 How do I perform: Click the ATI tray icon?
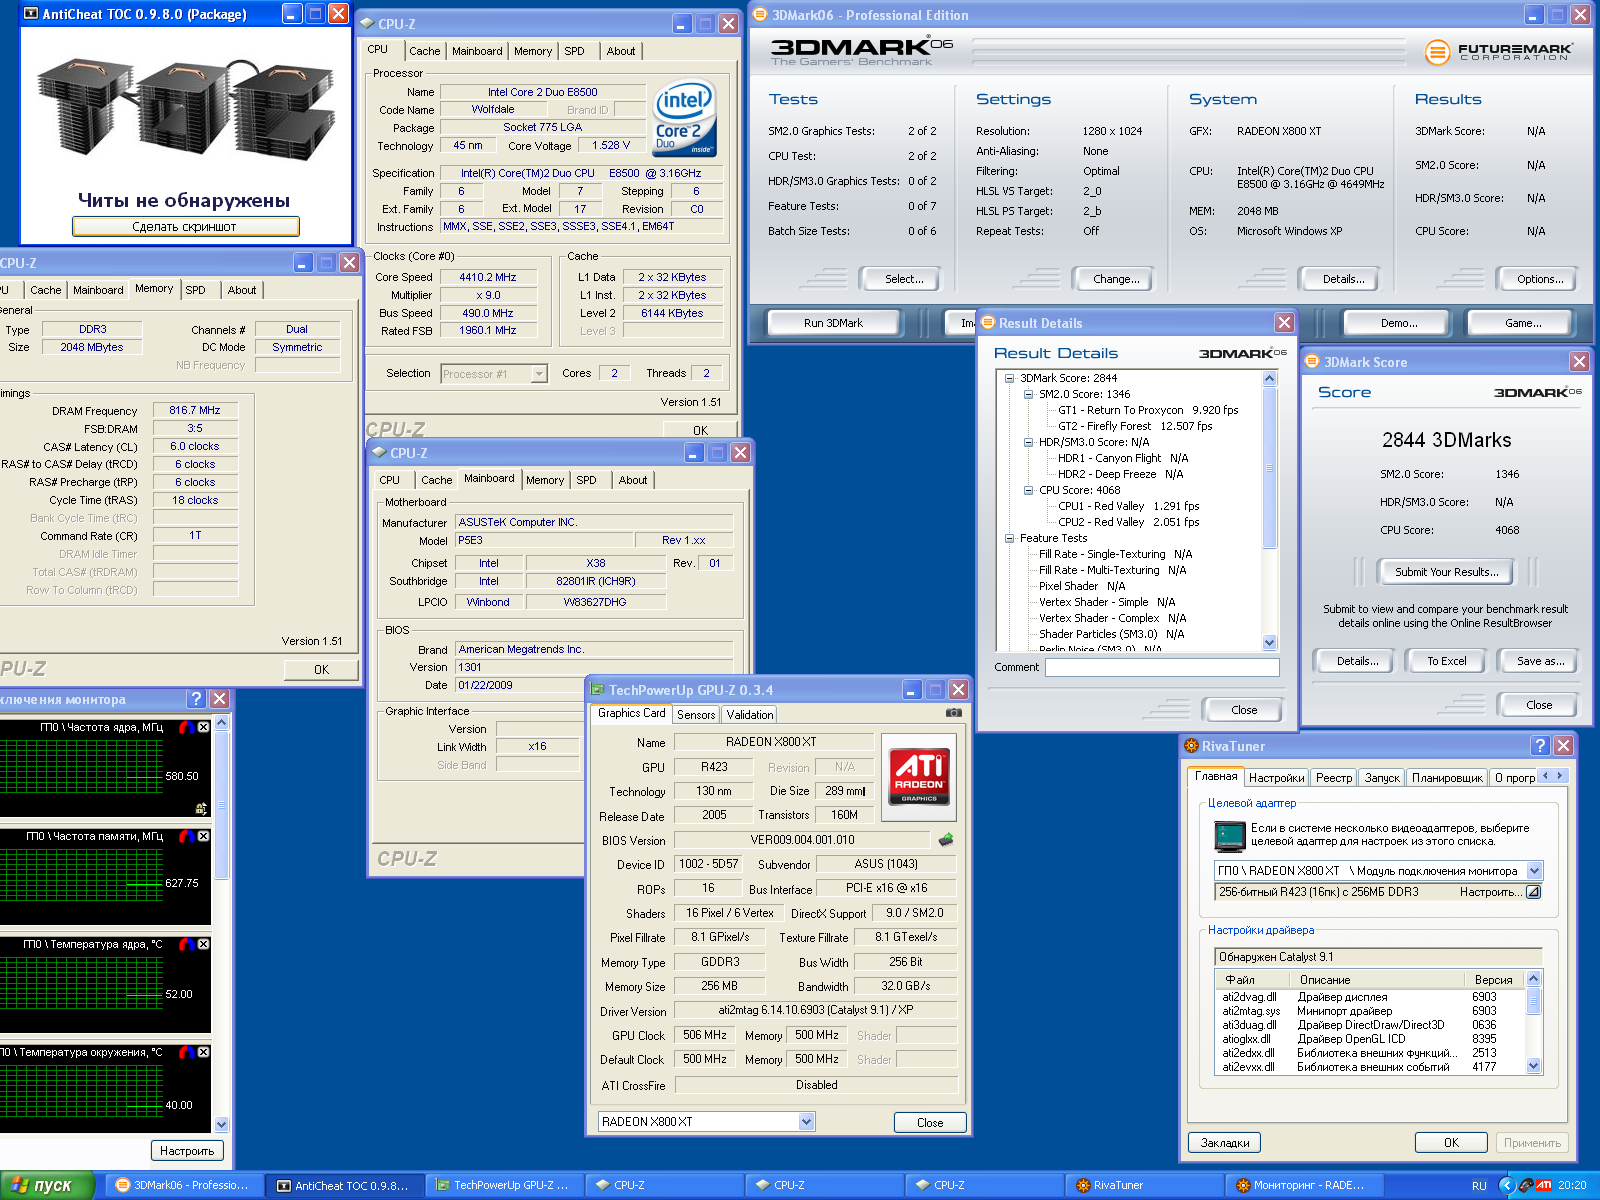point(1544,1185)
